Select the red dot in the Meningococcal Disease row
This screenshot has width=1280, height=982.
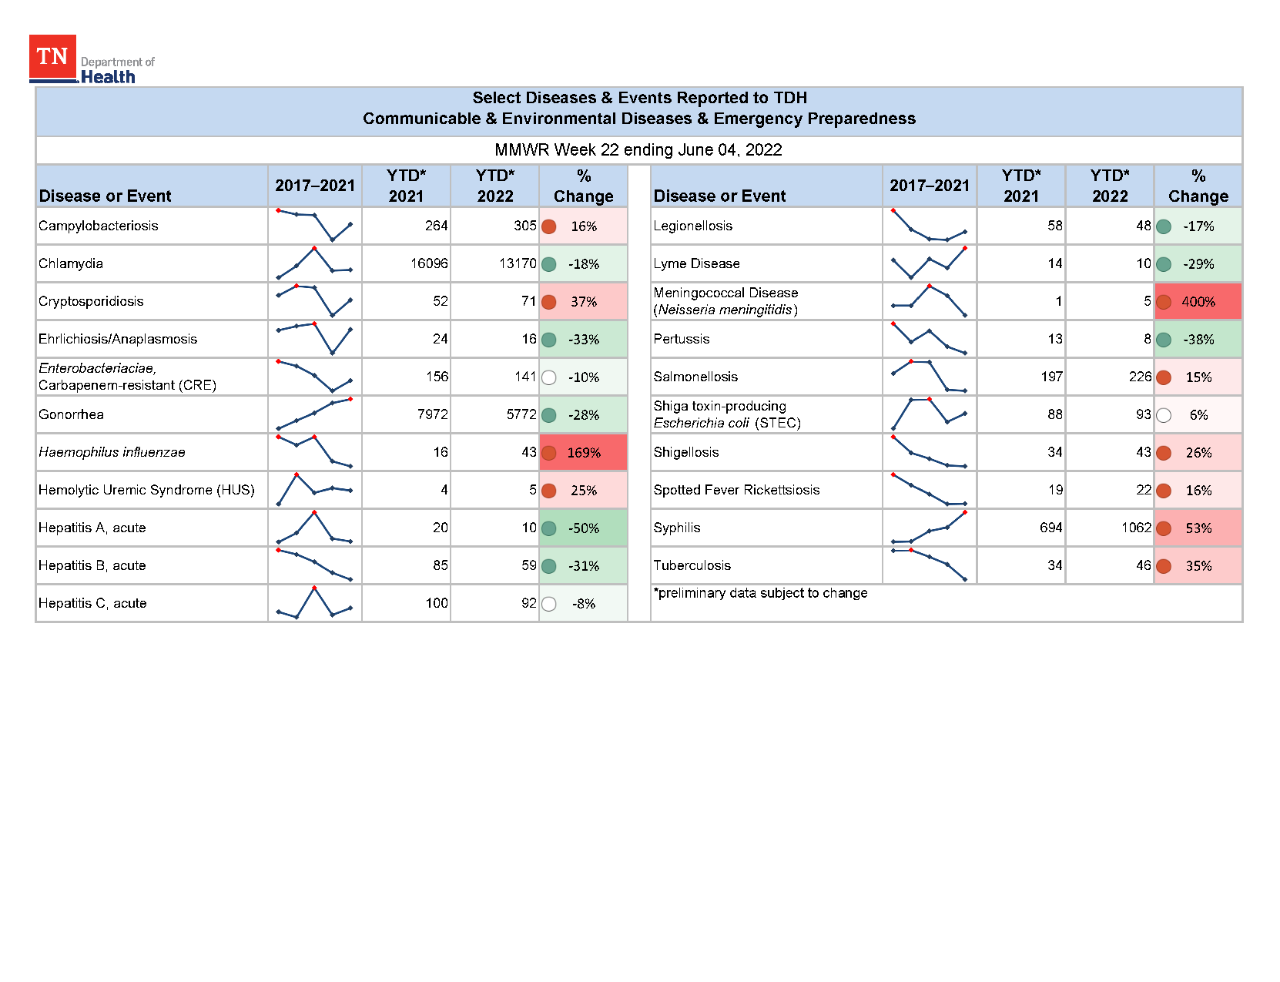coord(1164,302)
